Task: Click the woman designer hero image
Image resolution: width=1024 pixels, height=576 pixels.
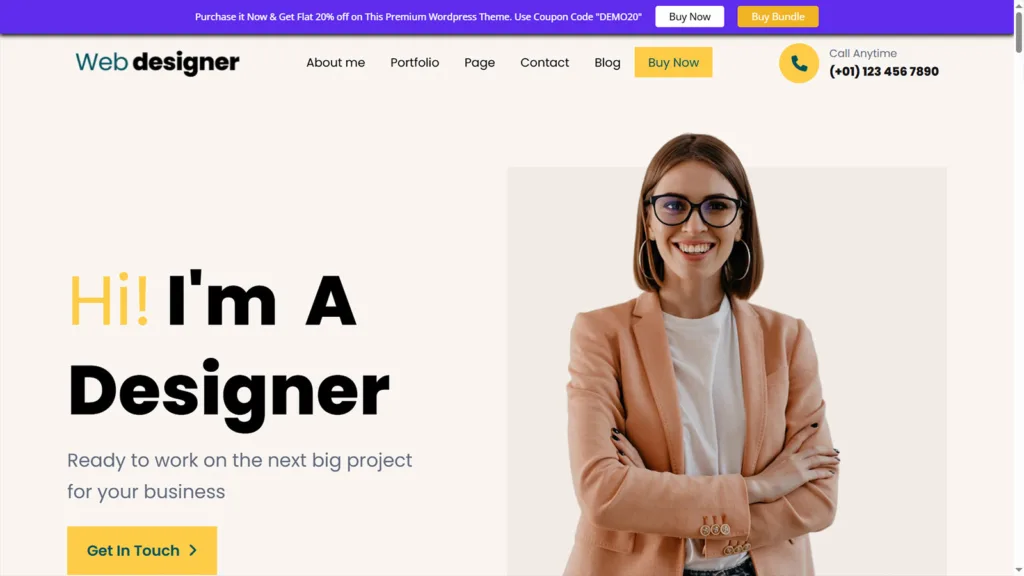Action: point(727,354)
